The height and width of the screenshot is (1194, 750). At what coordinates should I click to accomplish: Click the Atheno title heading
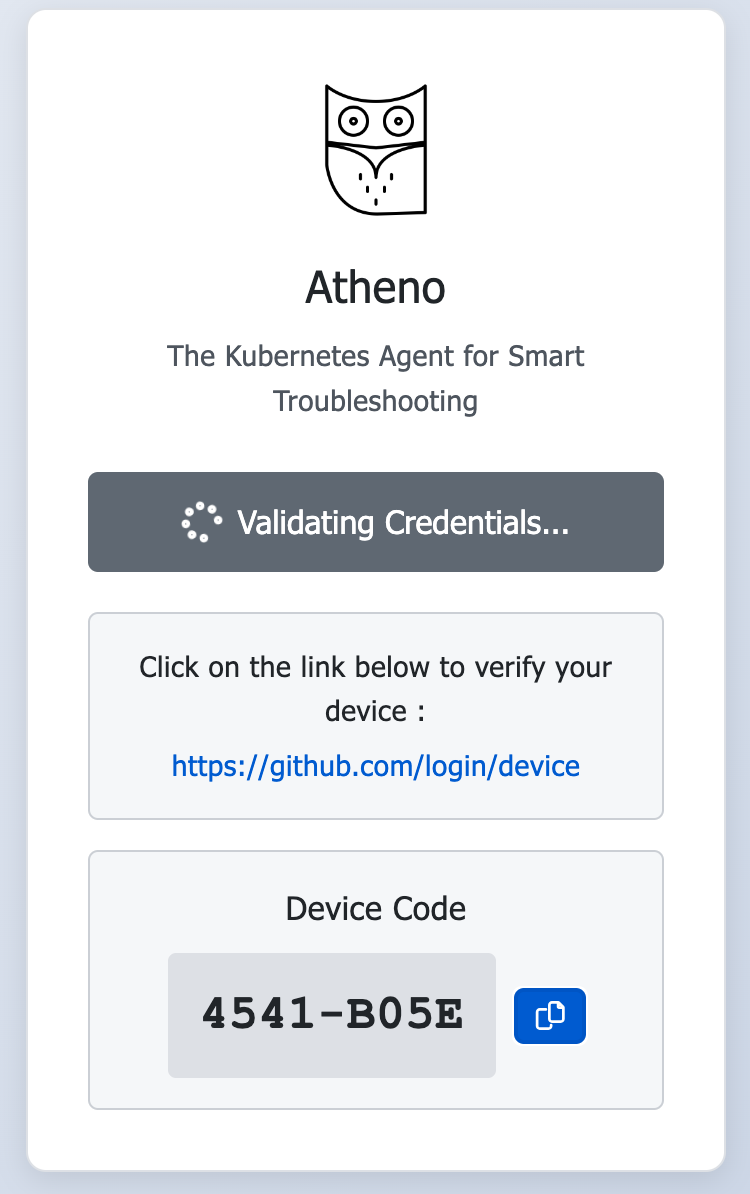point(375,288)
